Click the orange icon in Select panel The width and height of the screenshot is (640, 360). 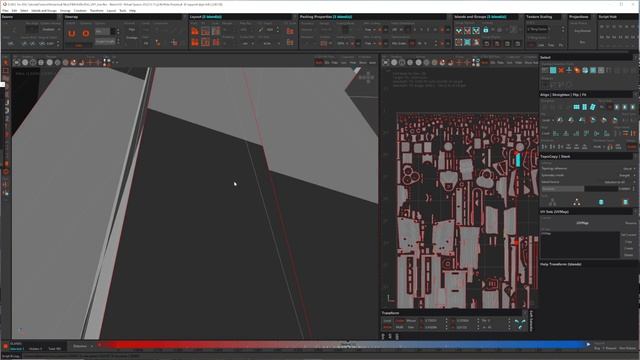(x=577, y=71)
